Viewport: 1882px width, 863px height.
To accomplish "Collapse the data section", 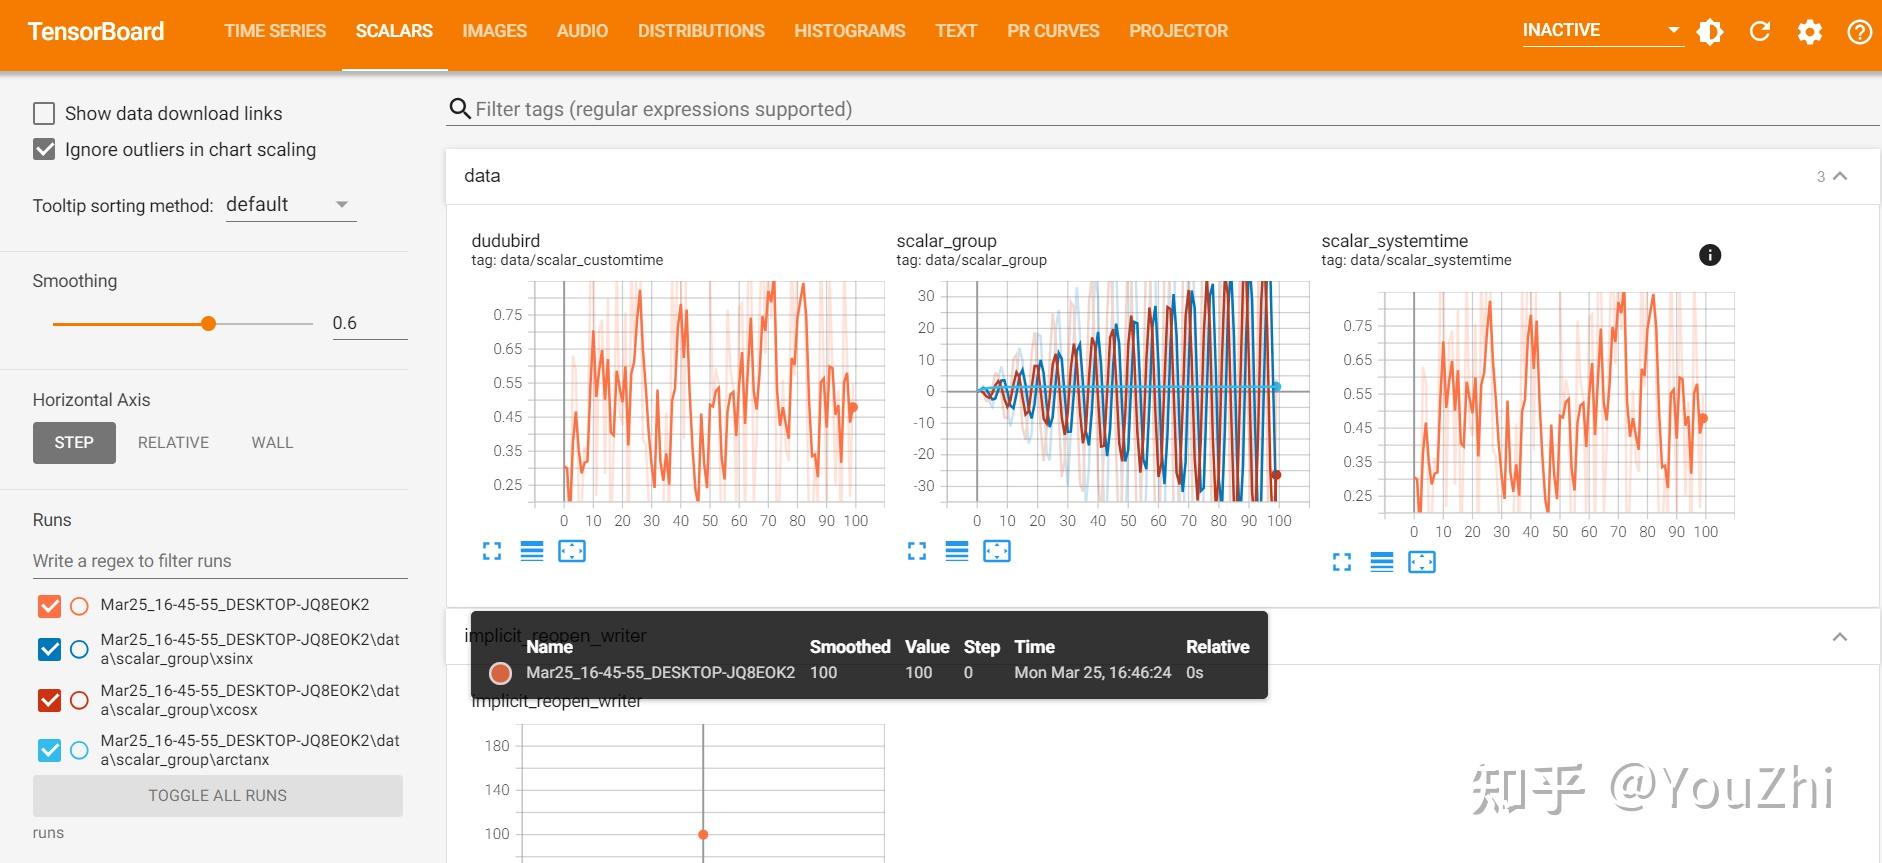I will 1840,176.
